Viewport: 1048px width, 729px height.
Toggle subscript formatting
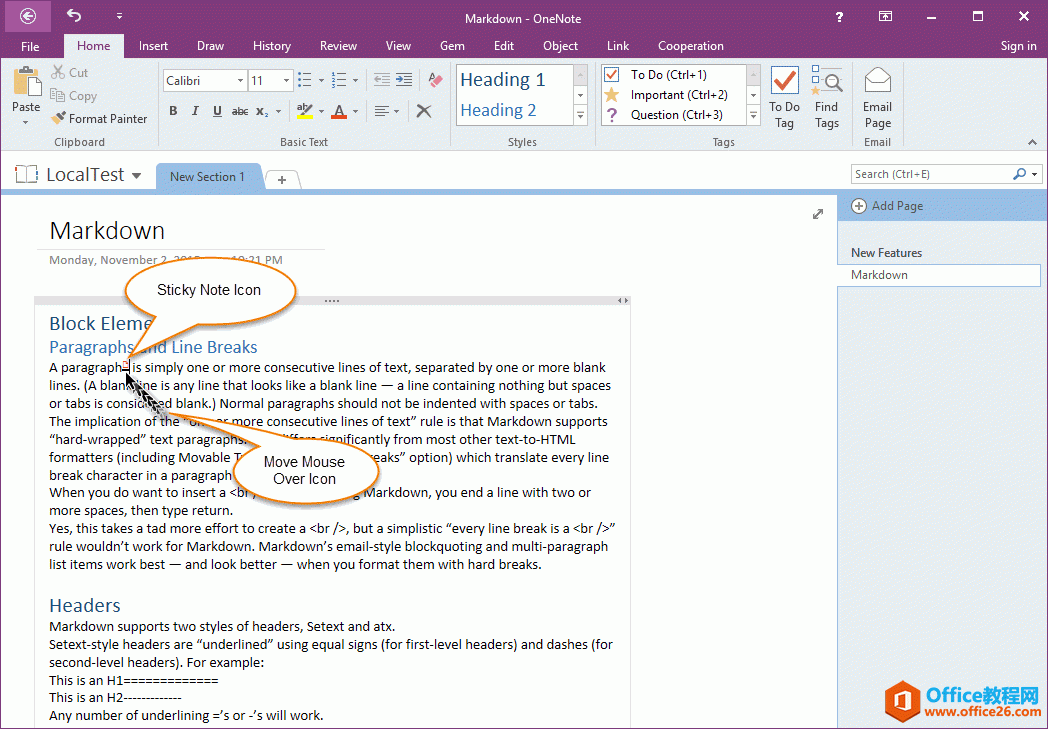pos(263,112)
